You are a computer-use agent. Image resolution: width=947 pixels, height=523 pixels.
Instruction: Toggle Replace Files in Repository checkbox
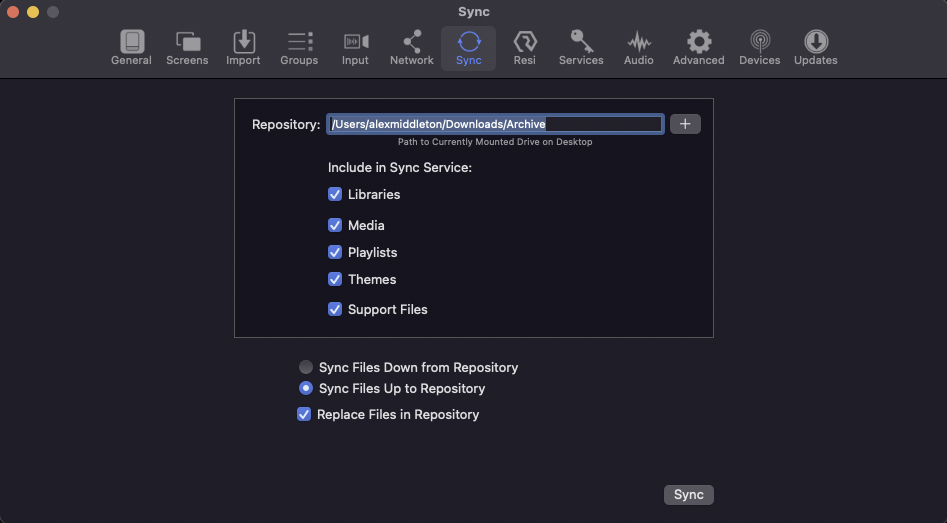click(304, 414)
